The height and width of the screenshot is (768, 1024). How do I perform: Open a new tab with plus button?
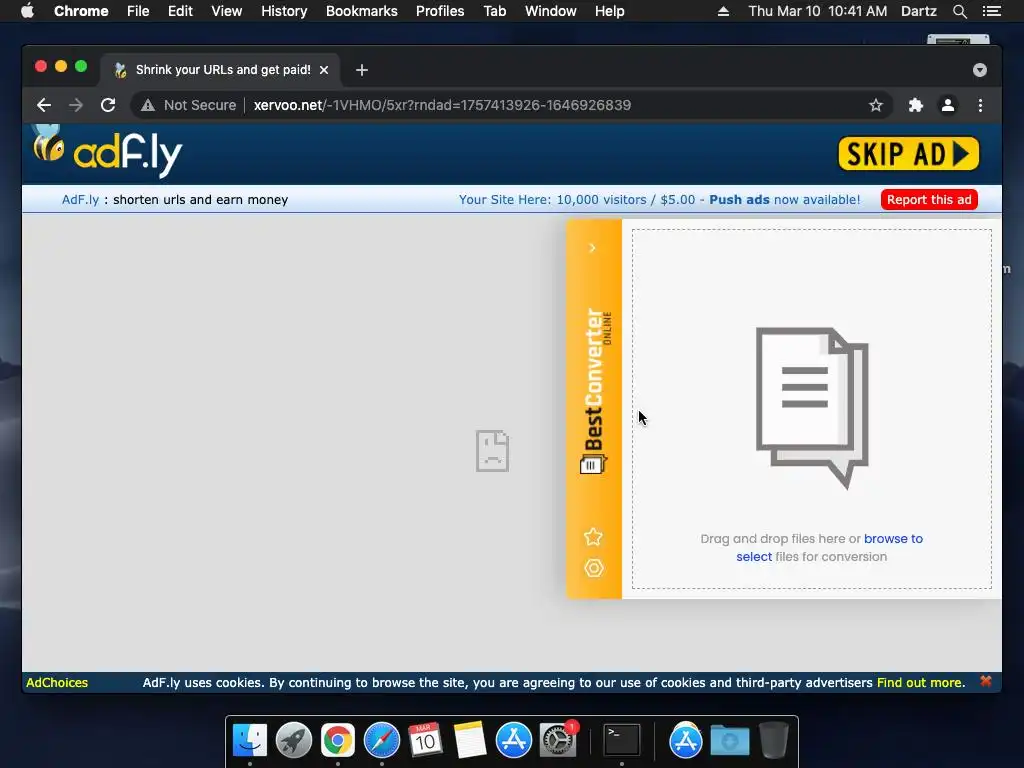click(x=362, y=70)
